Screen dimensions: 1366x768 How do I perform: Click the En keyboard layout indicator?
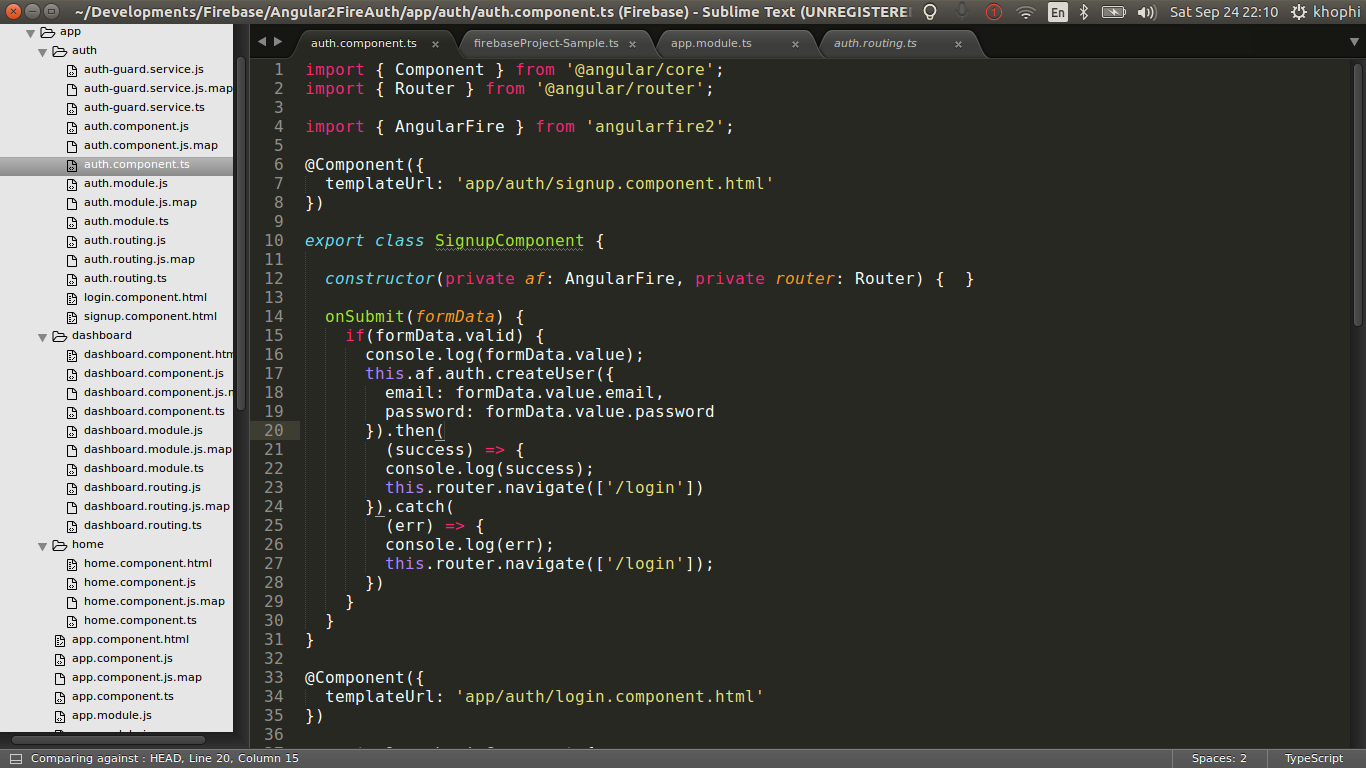coord(1057,13)
